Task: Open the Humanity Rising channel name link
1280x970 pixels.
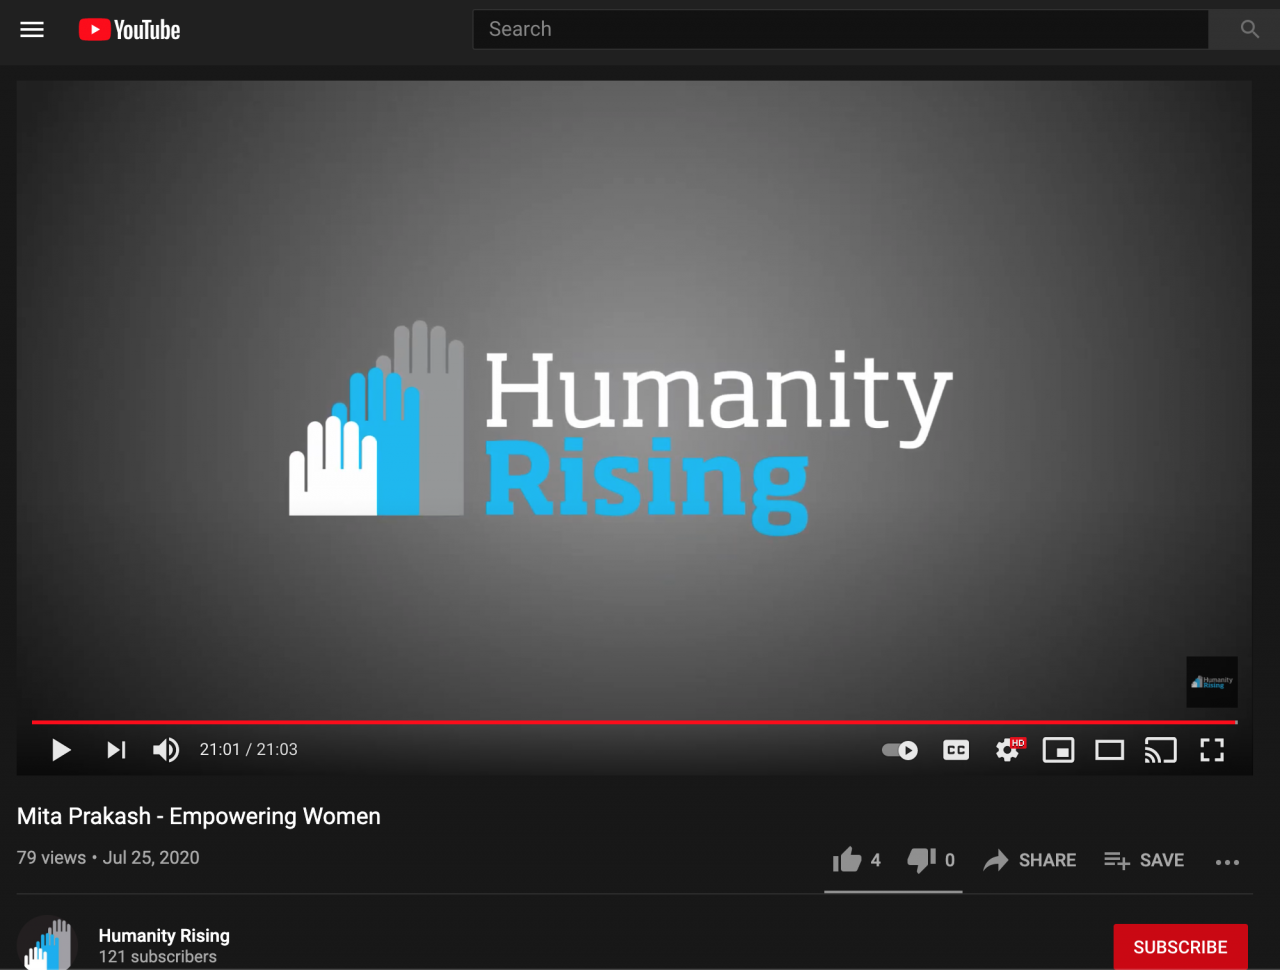Action: [x=164, y=936]
